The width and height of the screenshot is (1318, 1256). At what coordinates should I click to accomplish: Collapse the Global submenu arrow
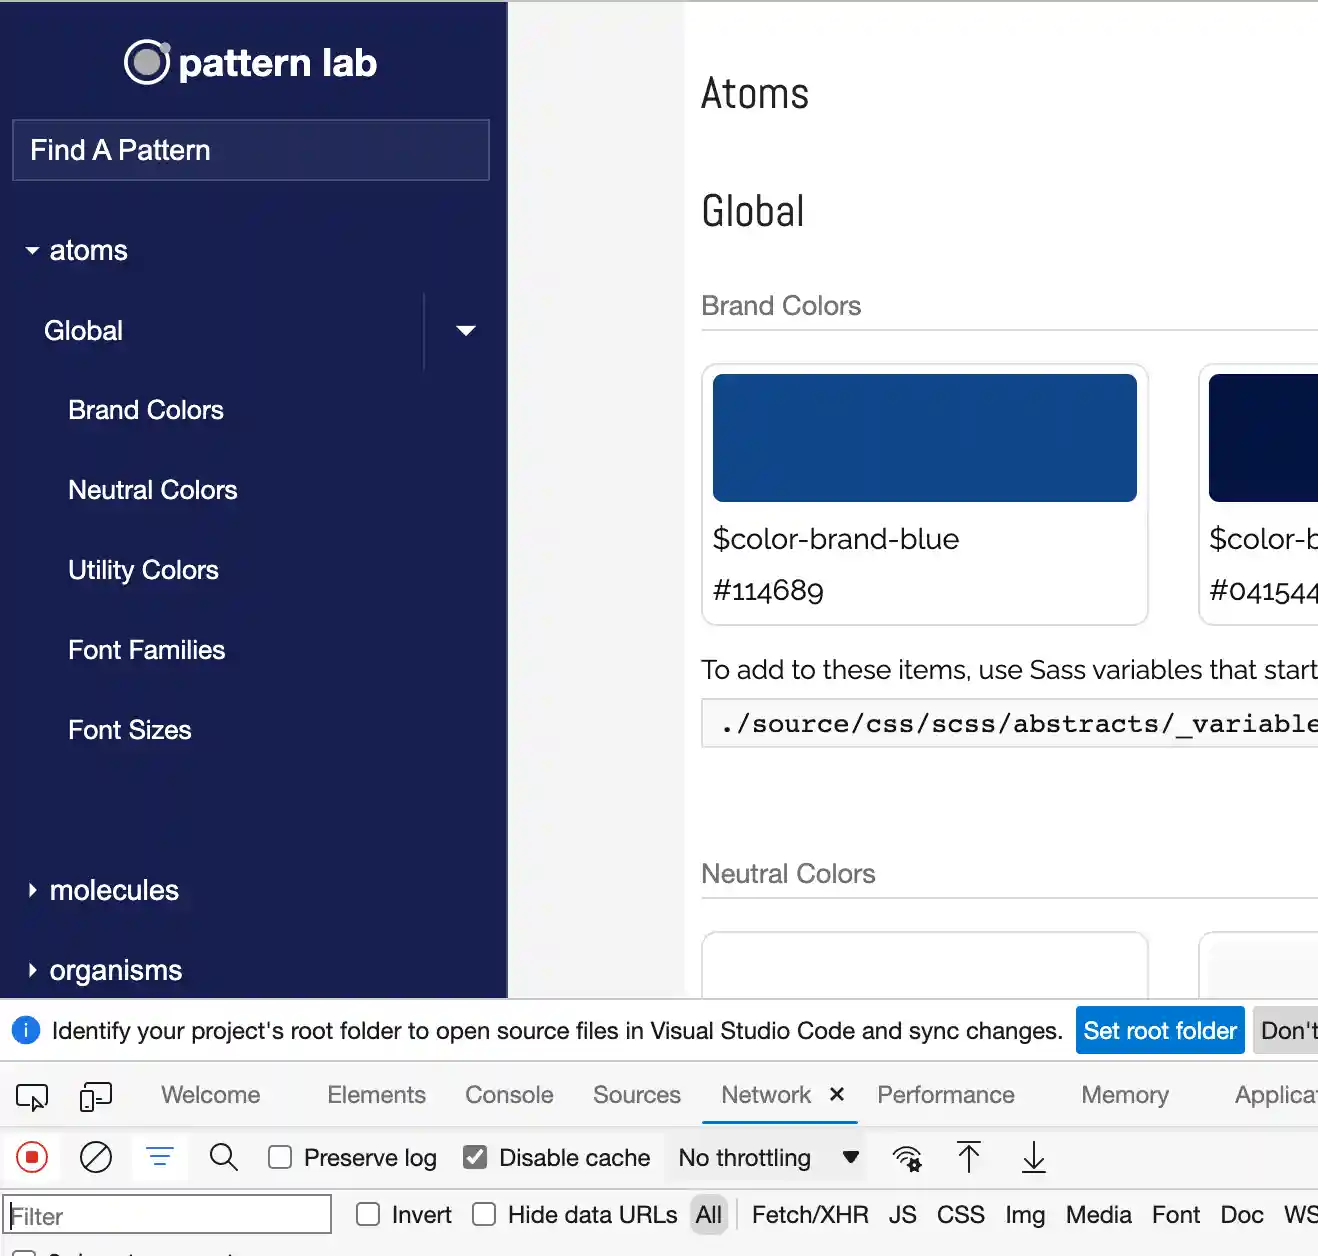coord(465,331)
